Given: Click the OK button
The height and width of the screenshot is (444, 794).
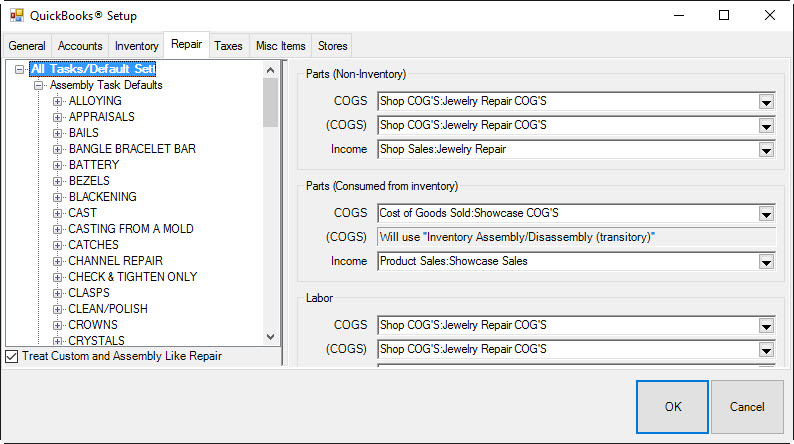Looking at the screenshot, I should coord(672,407).
